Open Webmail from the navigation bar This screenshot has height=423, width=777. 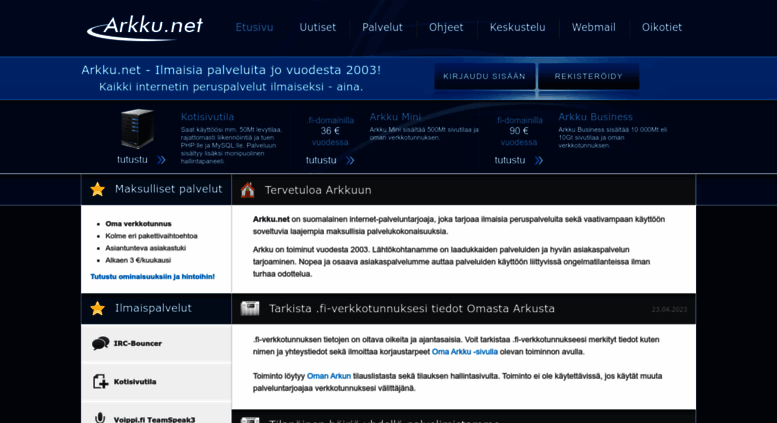[x=594, y=27]
